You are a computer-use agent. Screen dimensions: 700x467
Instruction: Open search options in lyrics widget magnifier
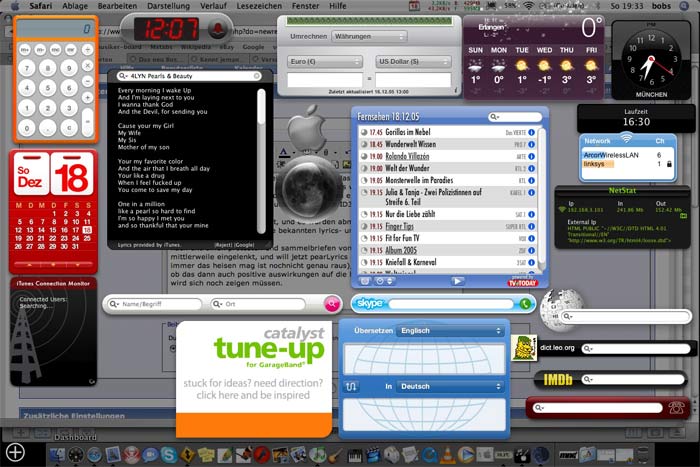(123, 76)
